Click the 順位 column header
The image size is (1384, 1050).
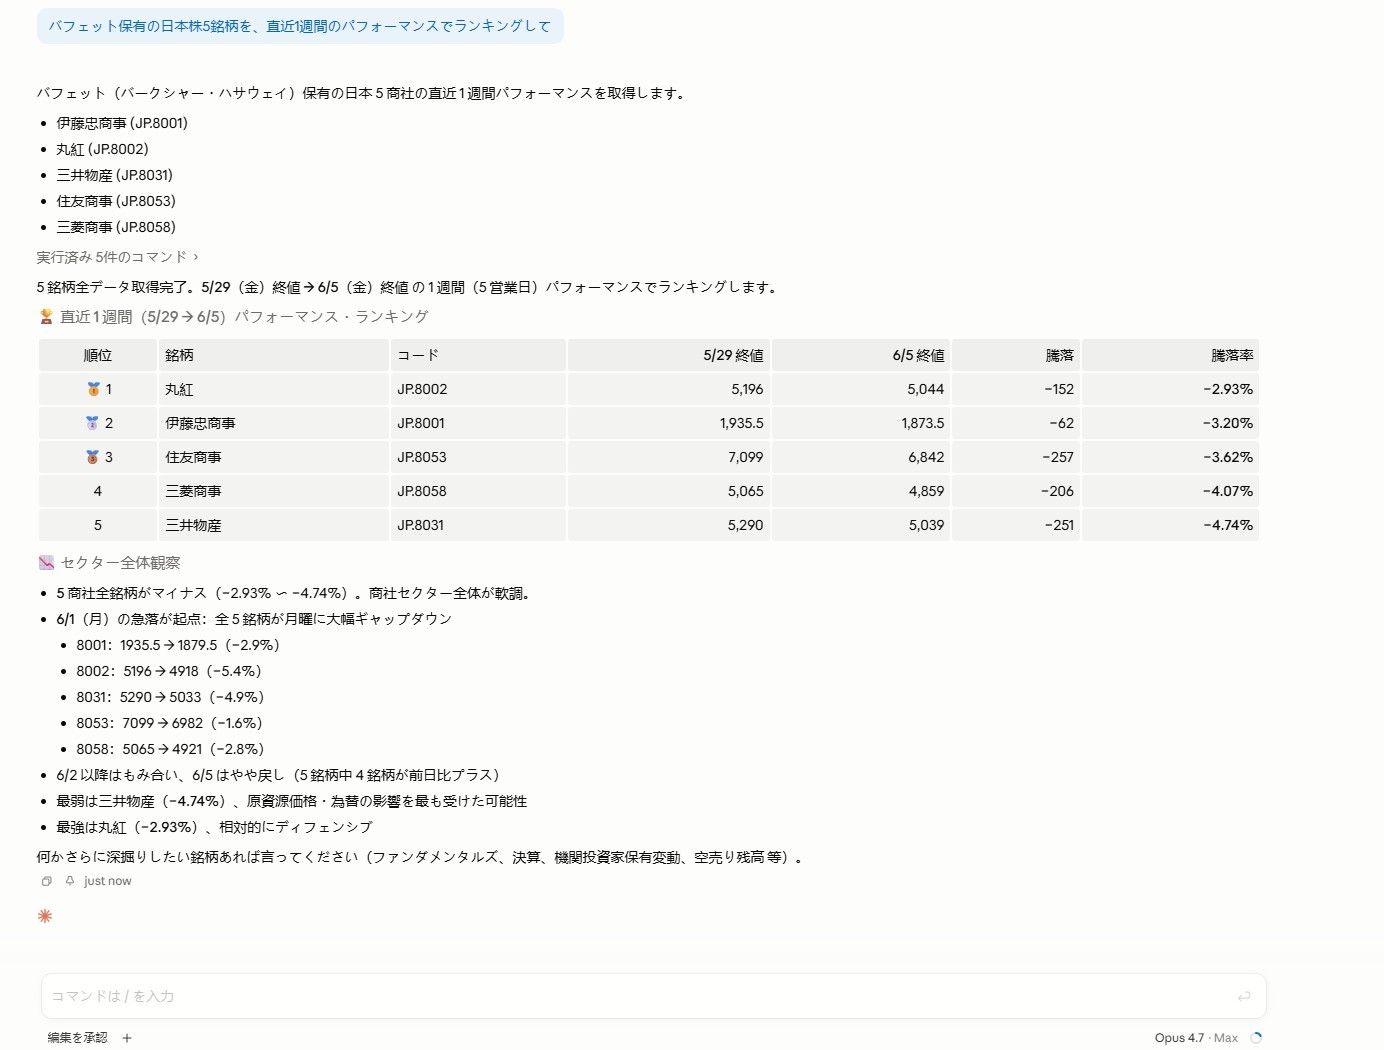click(x=98, y=355)
